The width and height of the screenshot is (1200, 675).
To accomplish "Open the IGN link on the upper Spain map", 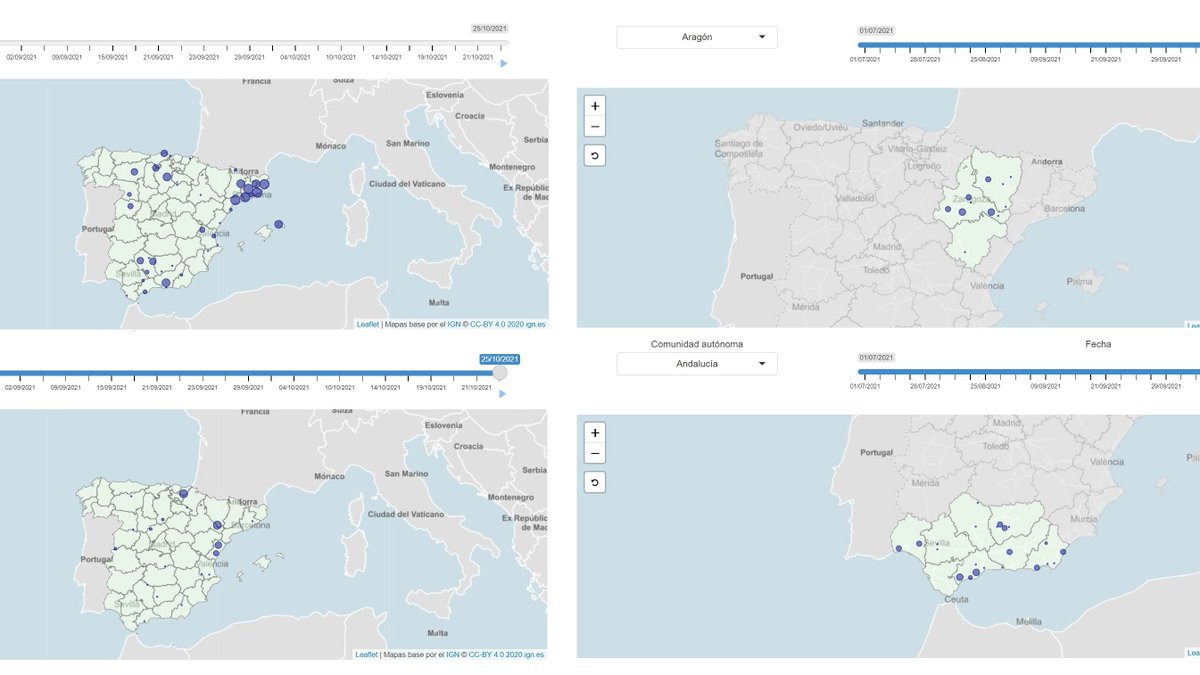I will tap(453, 324).
